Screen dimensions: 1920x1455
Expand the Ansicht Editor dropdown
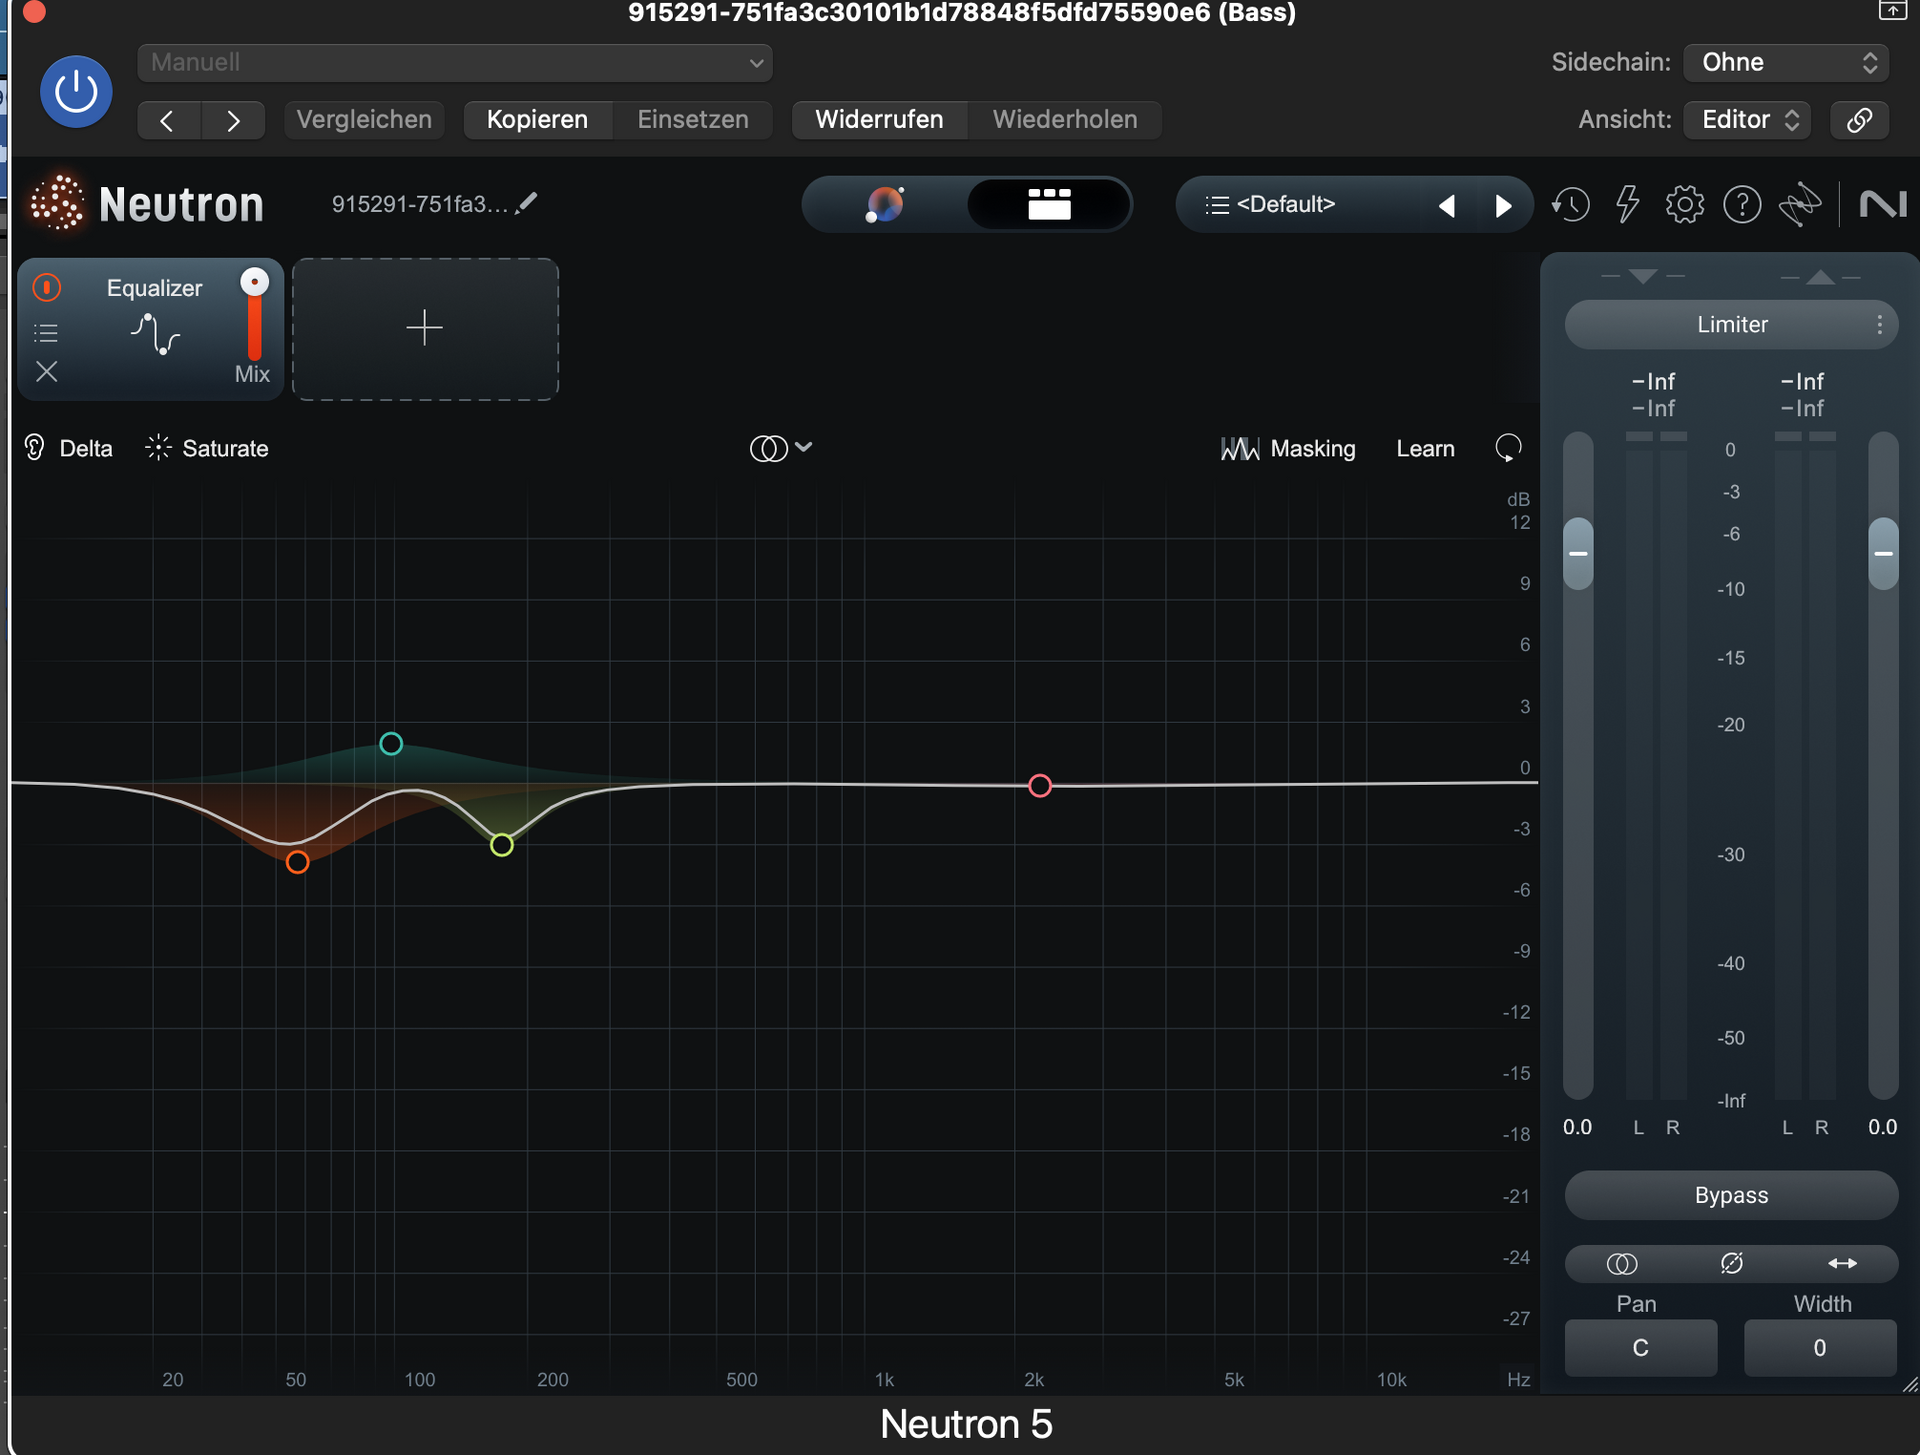[1748, 120]
